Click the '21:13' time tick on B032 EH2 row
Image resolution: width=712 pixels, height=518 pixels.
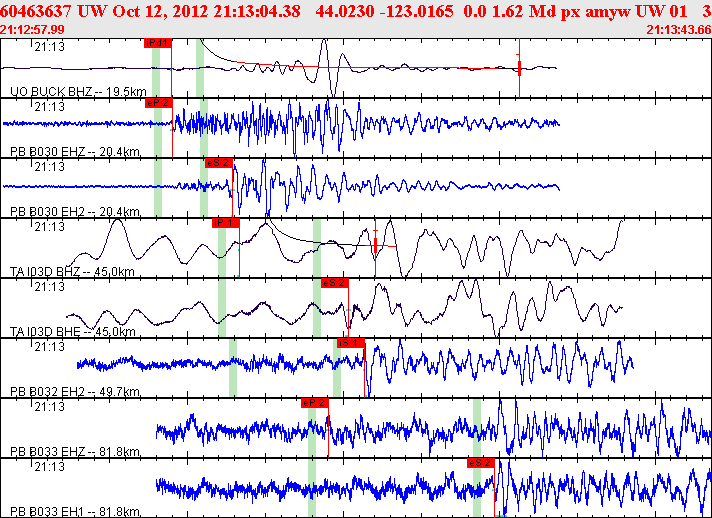tap(49, 346)
